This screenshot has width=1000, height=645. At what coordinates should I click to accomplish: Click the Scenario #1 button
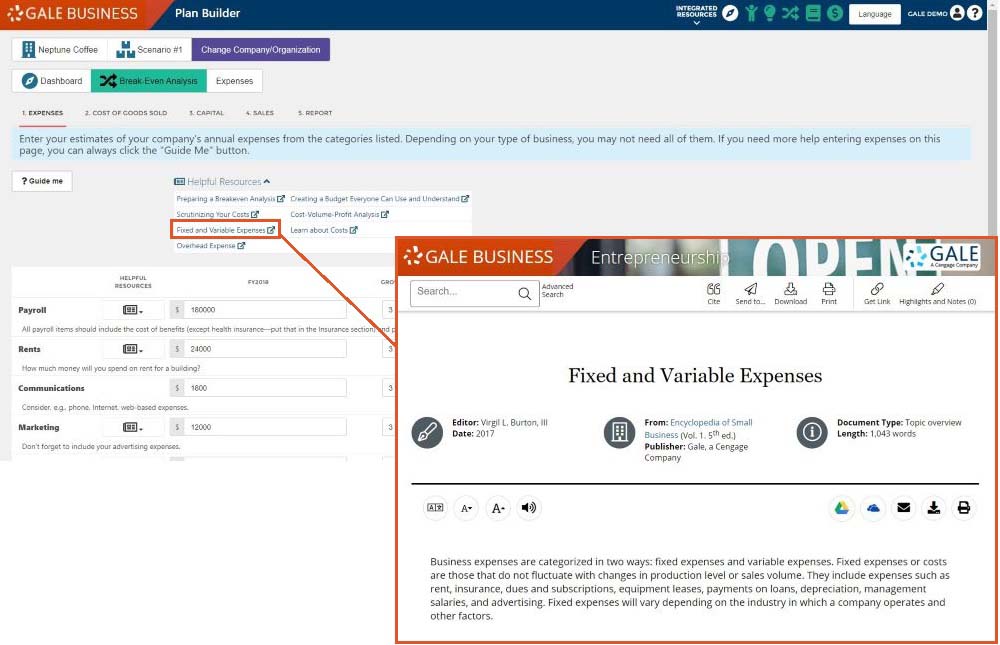coord(149,50)
